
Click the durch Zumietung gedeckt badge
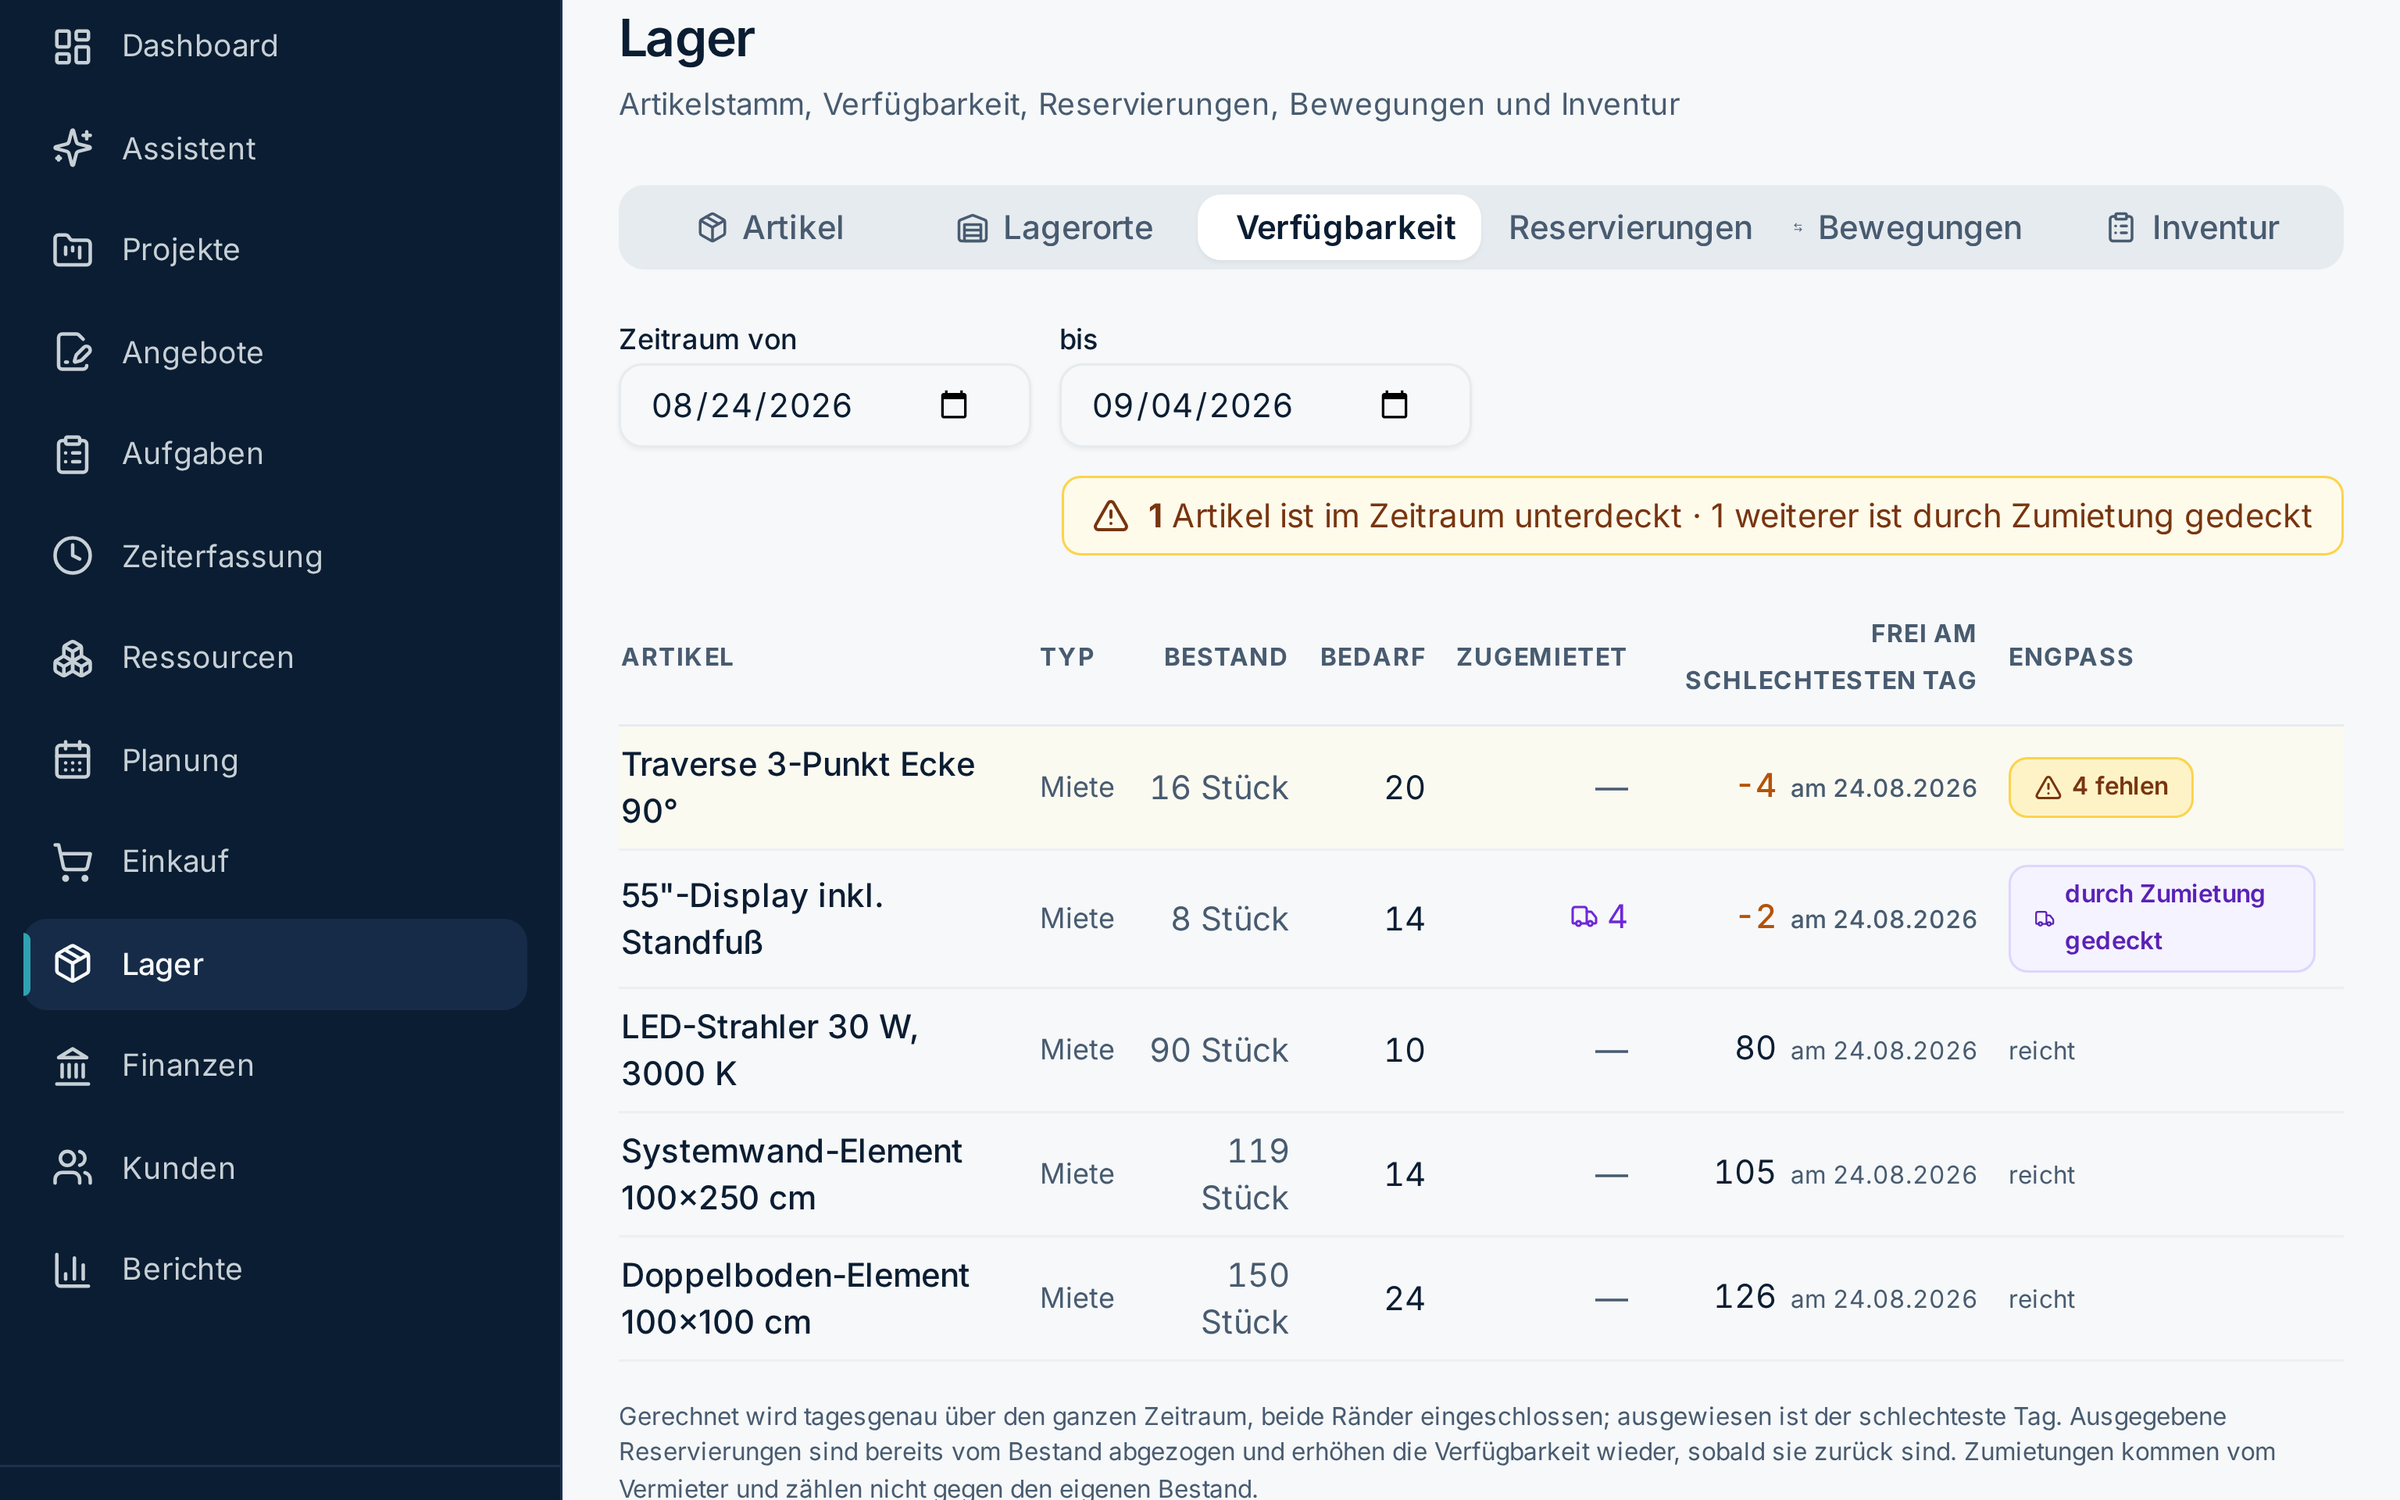[2161, 919]
